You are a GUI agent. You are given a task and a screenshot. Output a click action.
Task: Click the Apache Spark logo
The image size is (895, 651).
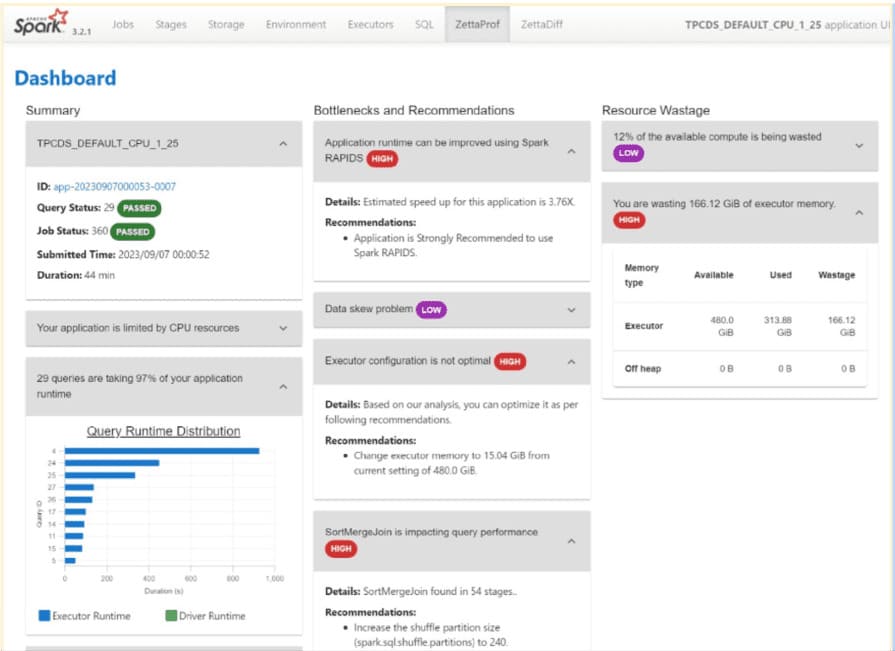[41, 23]
